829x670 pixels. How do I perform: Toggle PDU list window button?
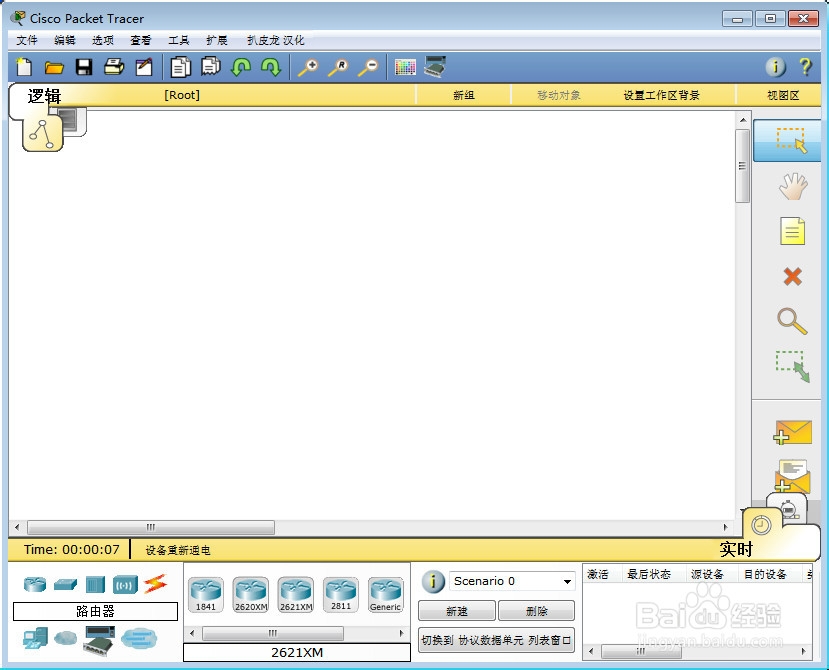click(496, 640)
